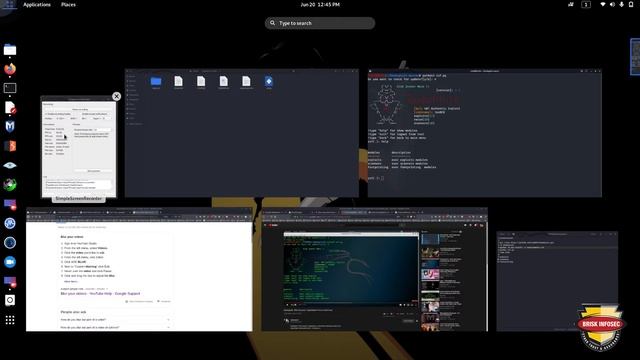The image size is (640, 360).
Task: Select the YouTube video browser window thumbnail
Action: pyautogui.click(x=375, y=269)
